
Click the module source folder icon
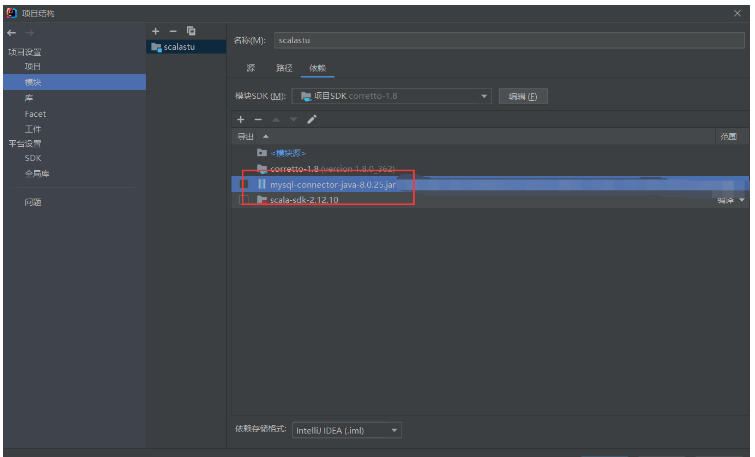point(262,153)
